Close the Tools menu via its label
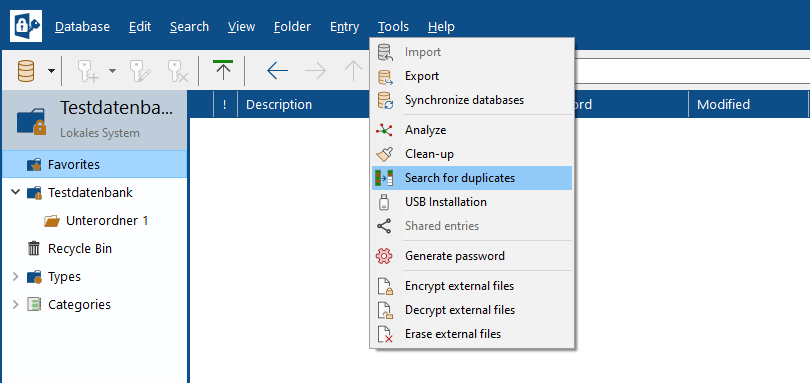The image size is (810, 383). click(393, 26)
